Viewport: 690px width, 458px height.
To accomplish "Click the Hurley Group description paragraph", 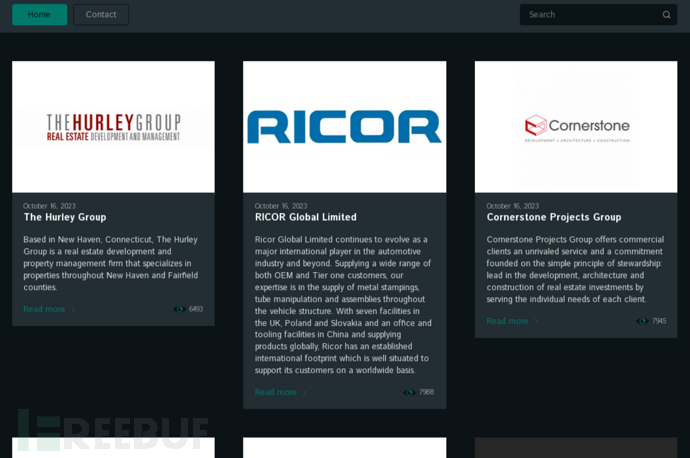I will coord(111,263).
